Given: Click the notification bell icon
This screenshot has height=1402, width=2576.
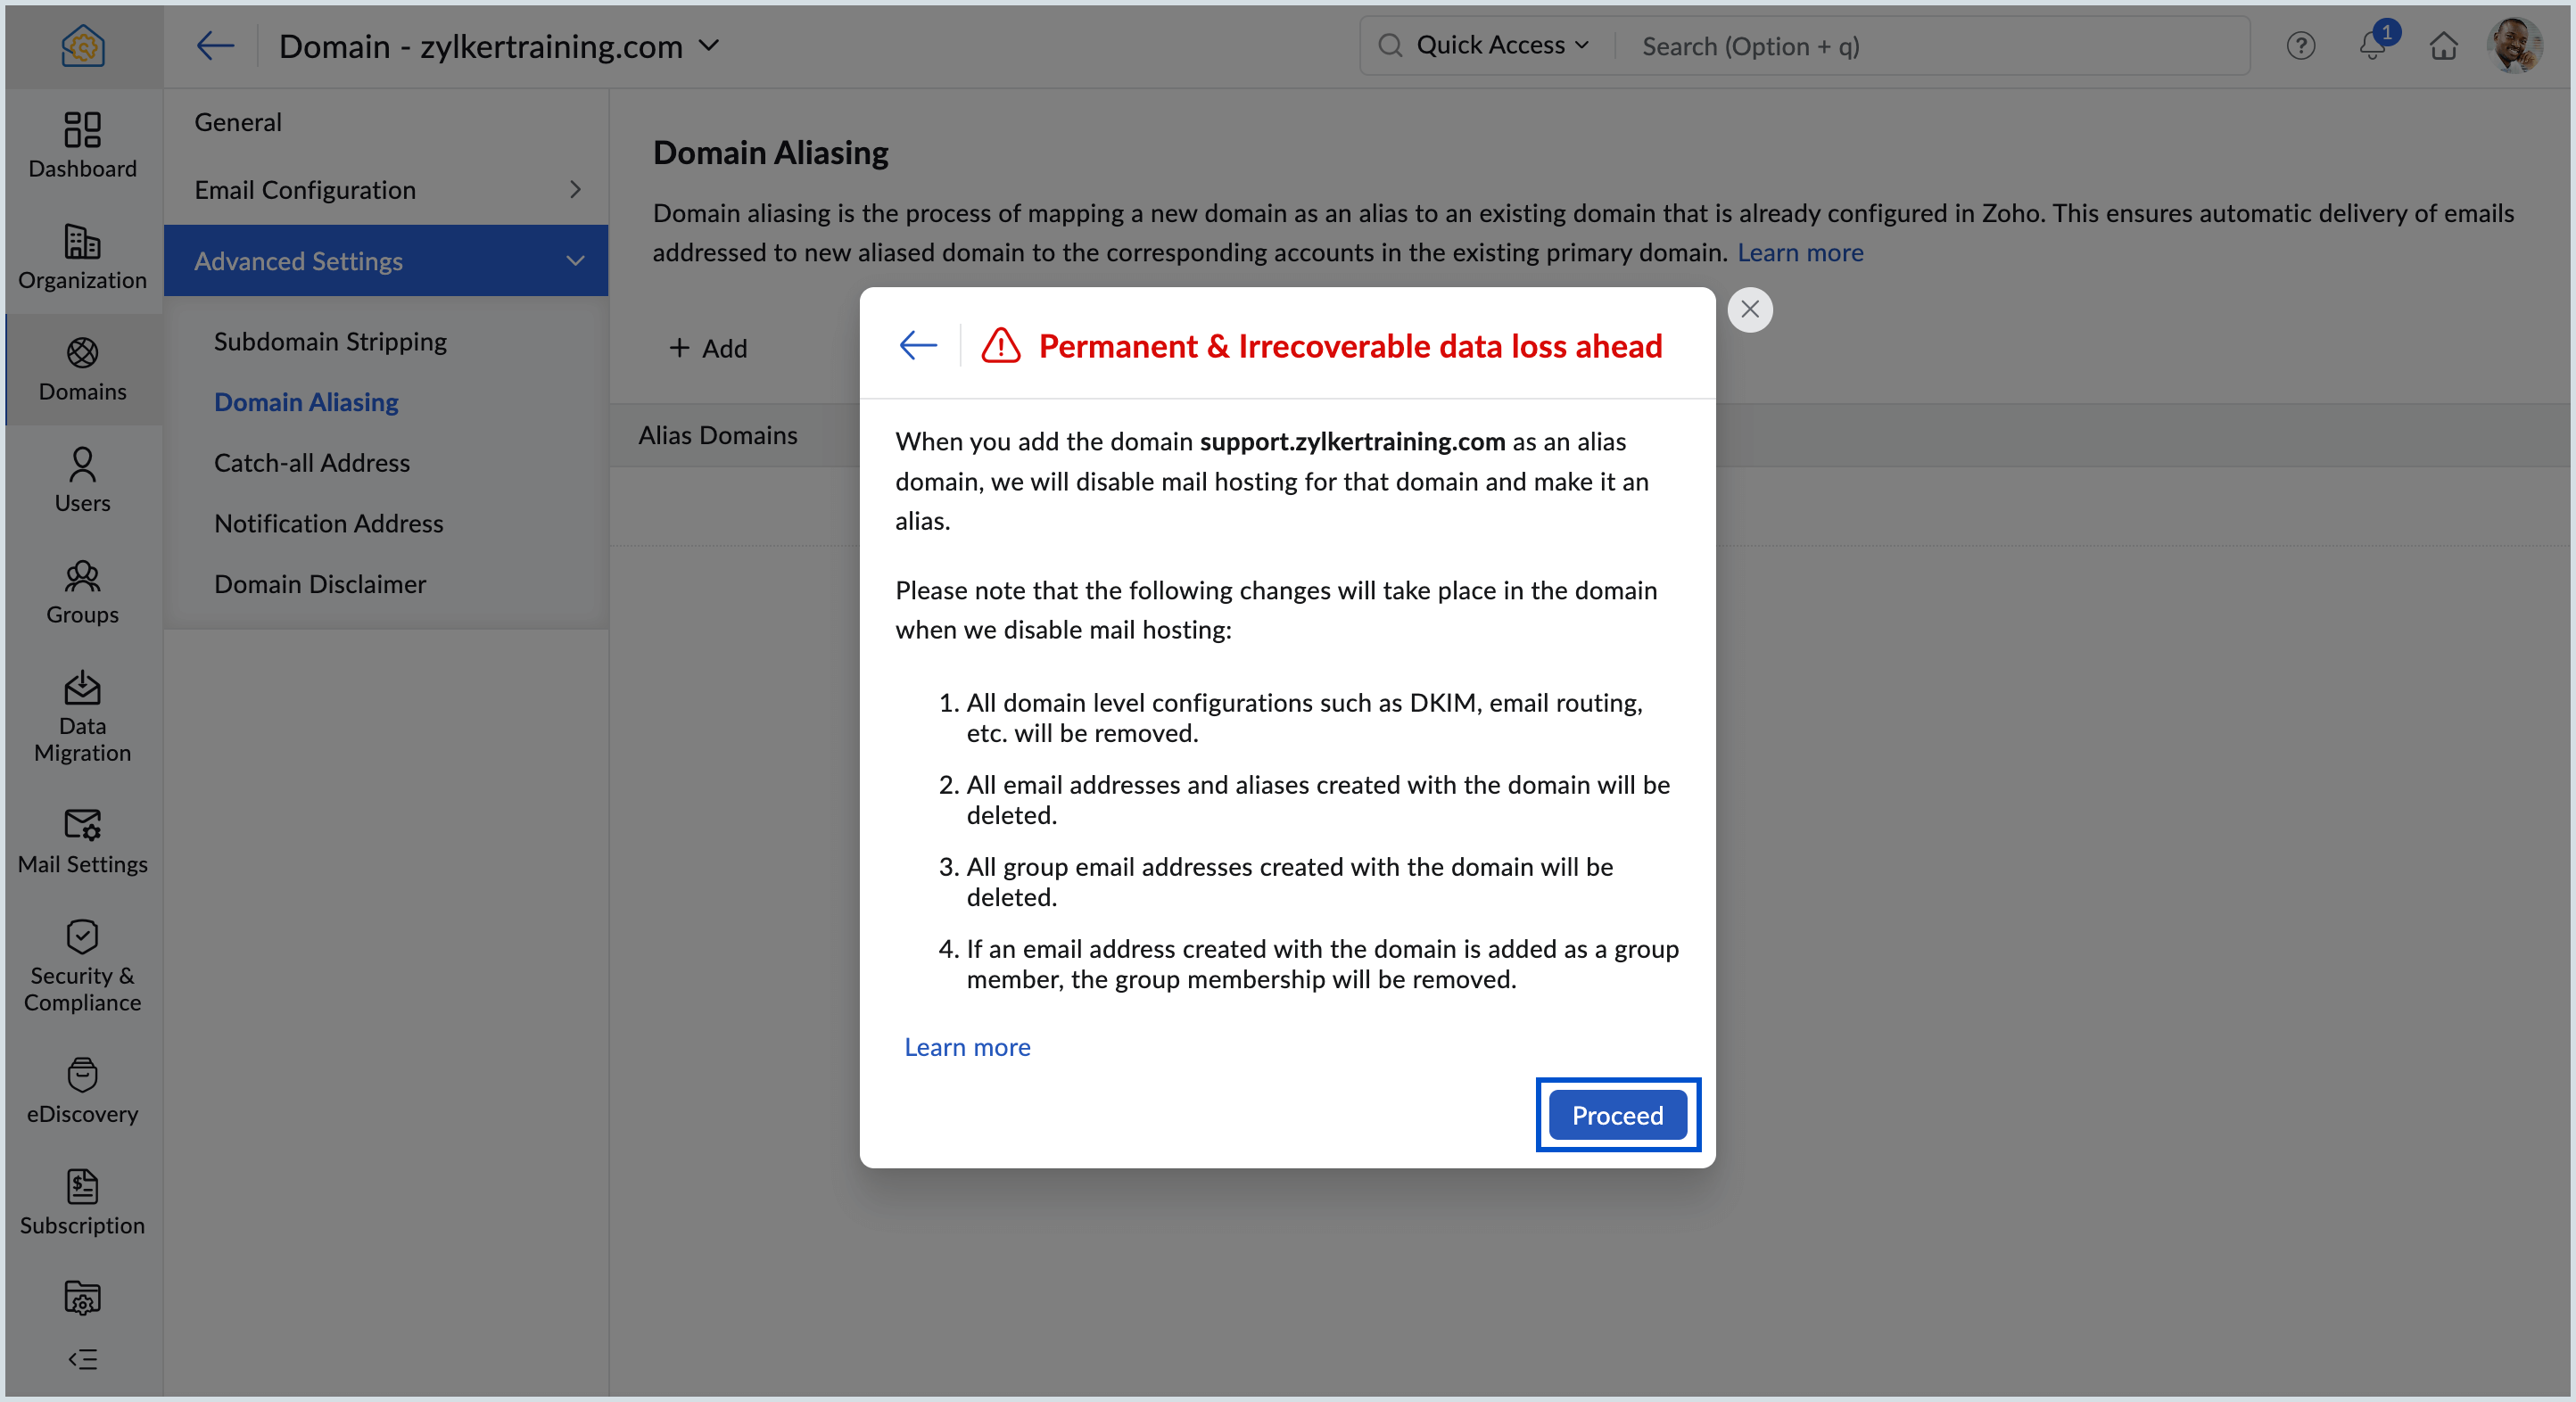Looking at the screenshot, I should [x=2371, y=46].
